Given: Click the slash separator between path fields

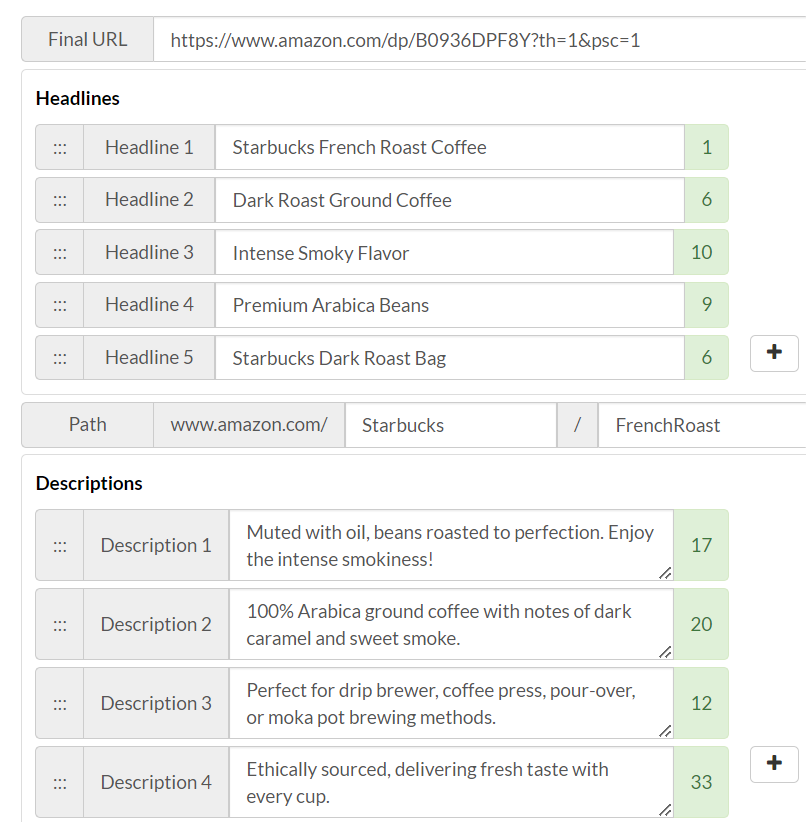Looking at the screenshot, I should coord(577,425).
